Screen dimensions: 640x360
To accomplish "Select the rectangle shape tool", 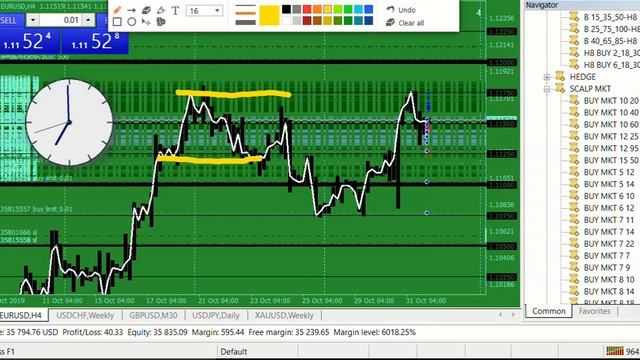I will click(117, 22).
